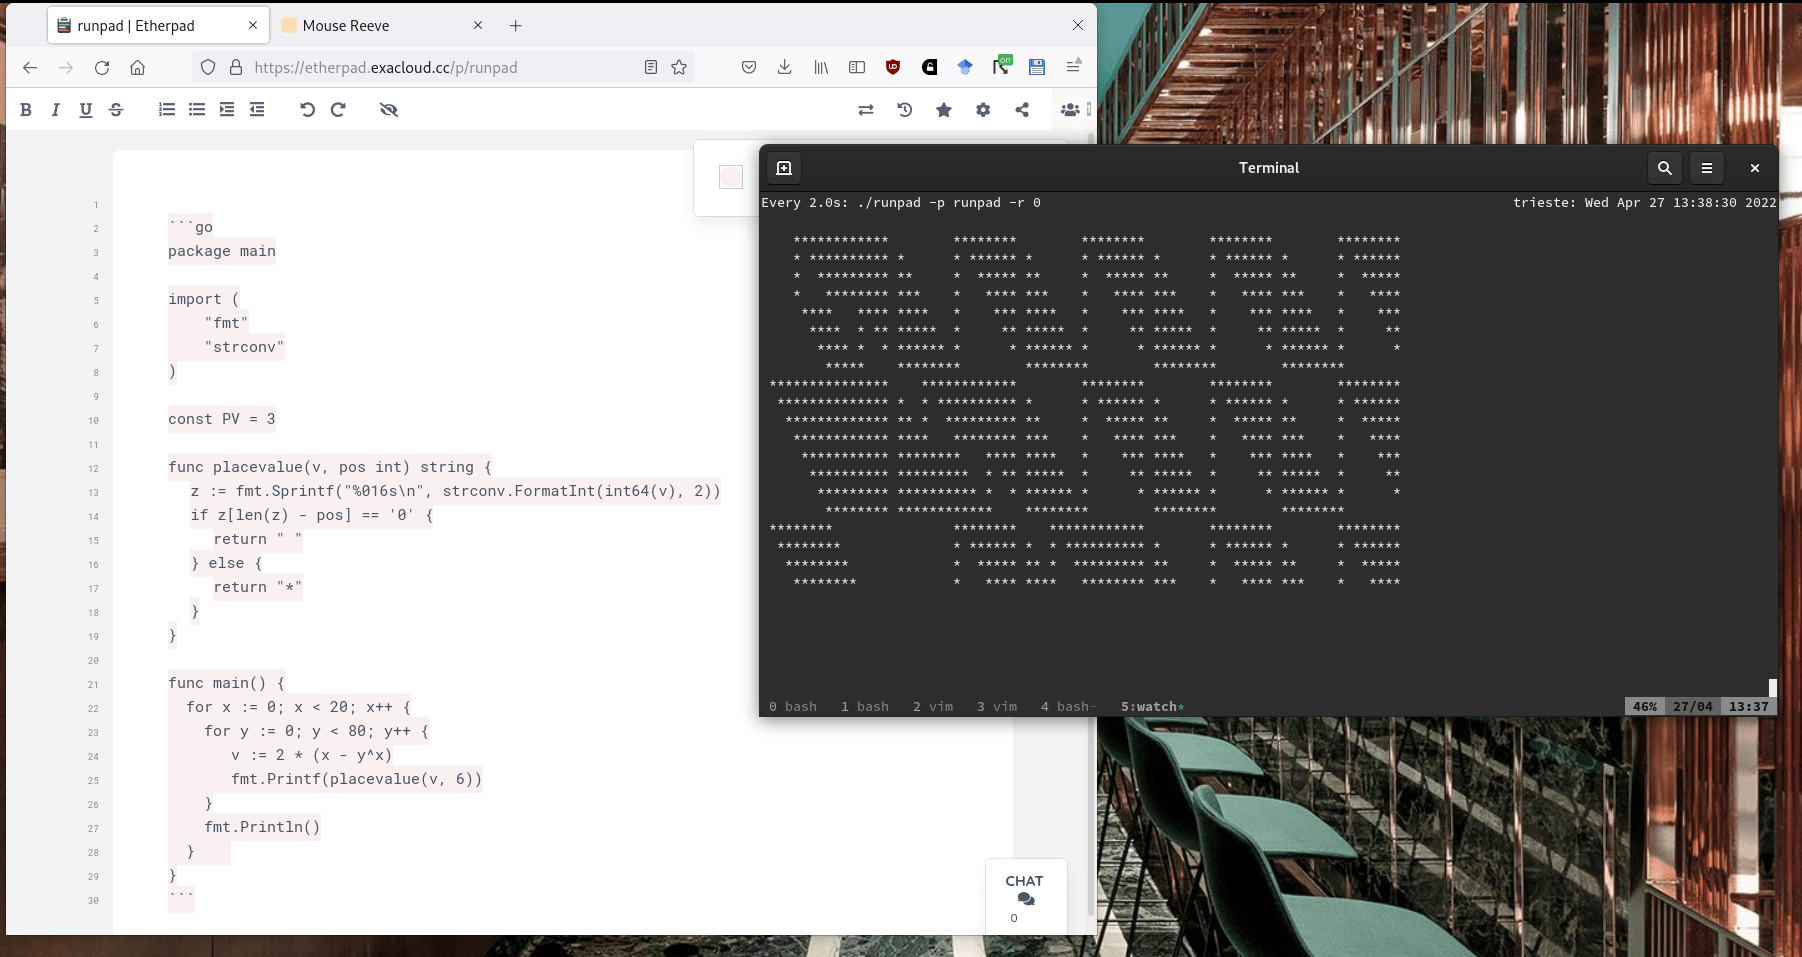Viewport: 1802px width, 957px height.
Task: Open uBlock Origin extension
Action: [893, 67]
